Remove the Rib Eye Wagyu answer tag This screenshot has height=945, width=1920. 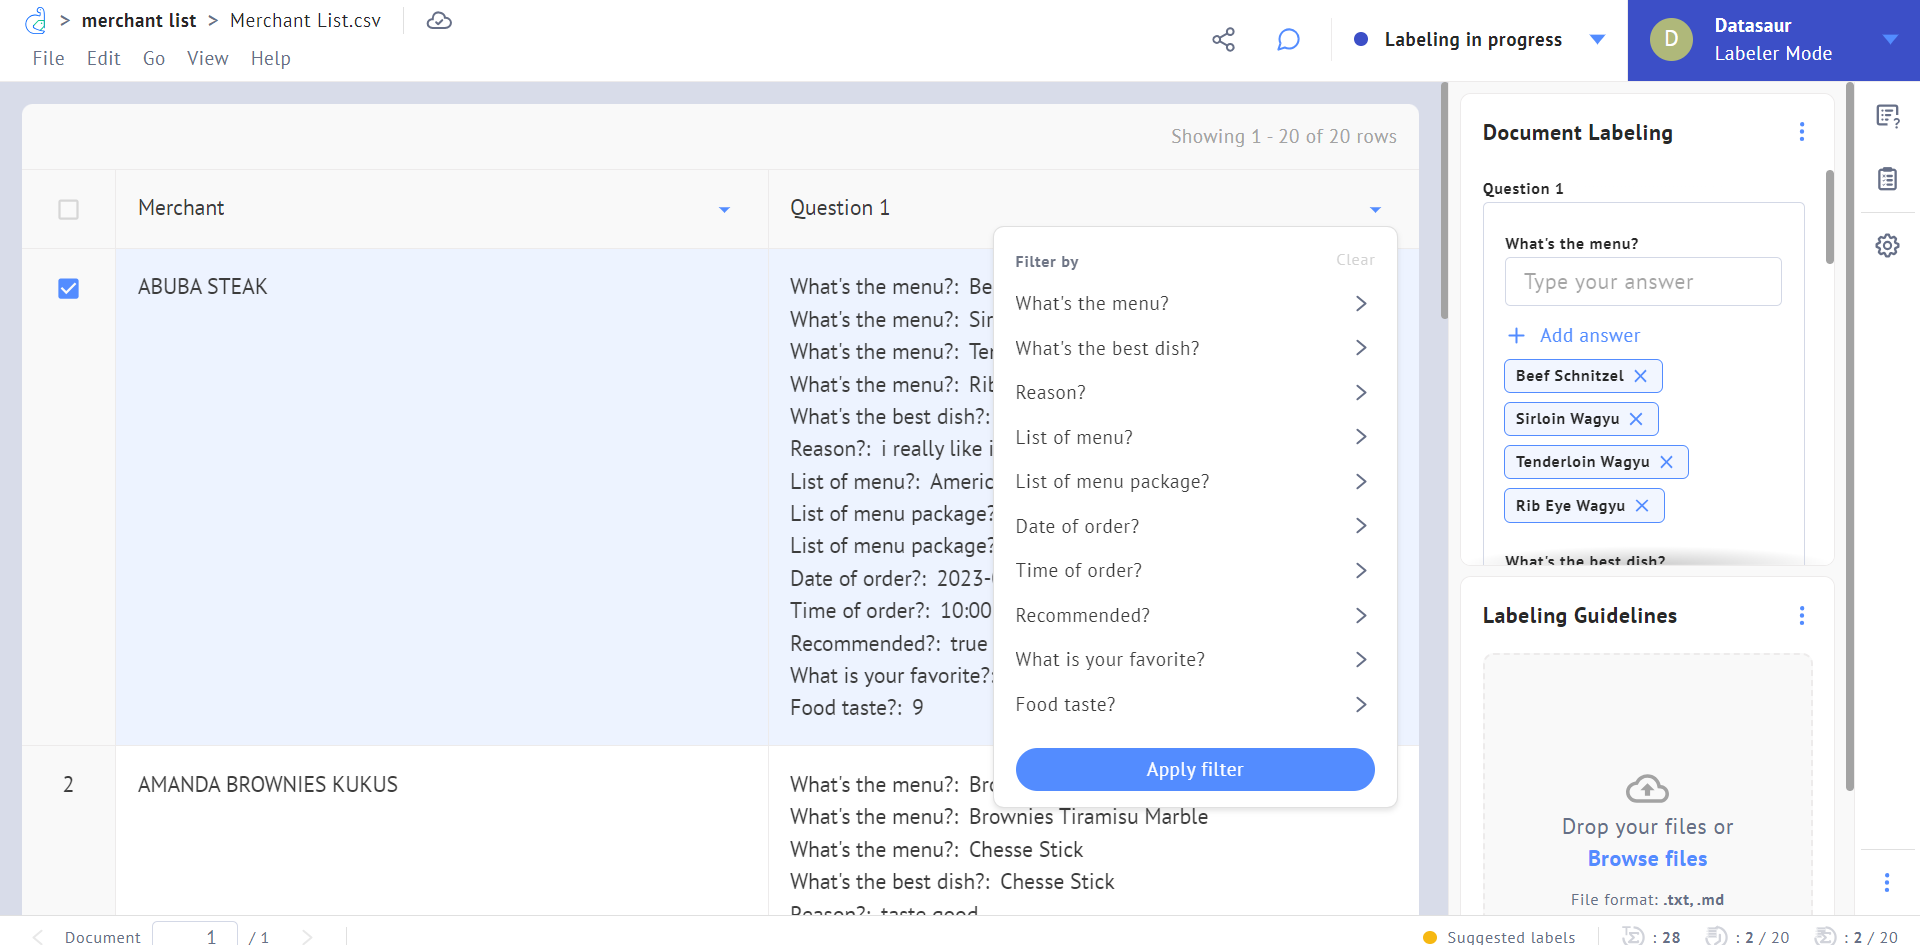coord(1641,506)
